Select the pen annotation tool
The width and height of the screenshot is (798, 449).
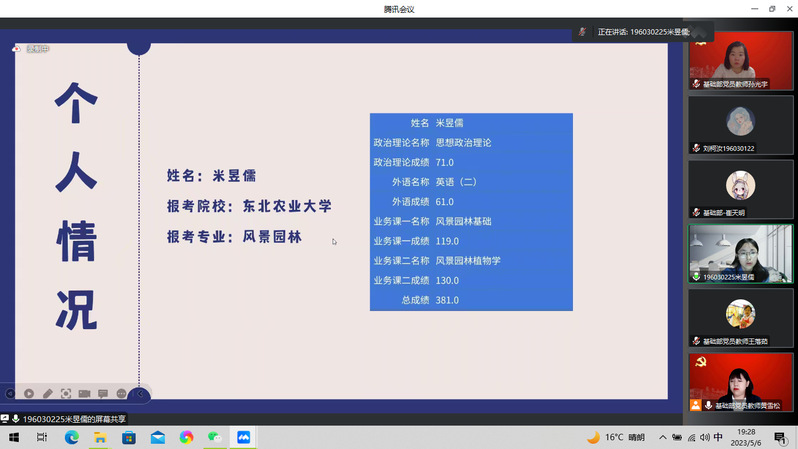(x=47, y=394)
